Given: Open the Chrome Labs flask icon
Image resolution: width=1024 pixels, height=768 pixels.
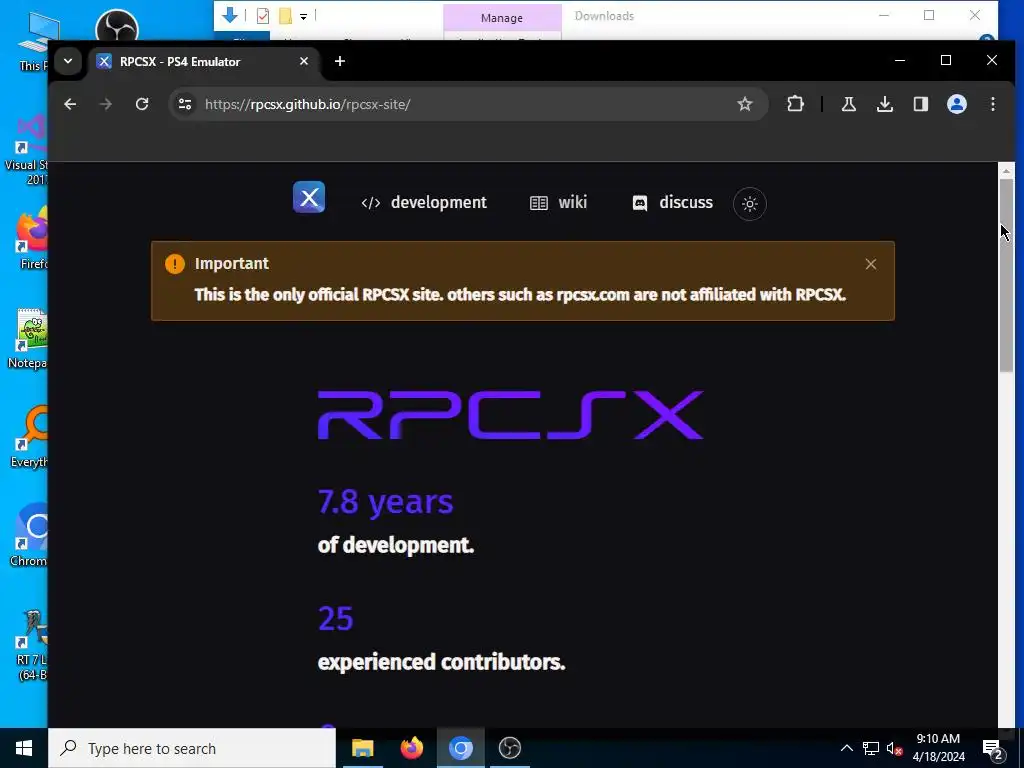Looking at the screenshot, I should (x=848, y=104).
